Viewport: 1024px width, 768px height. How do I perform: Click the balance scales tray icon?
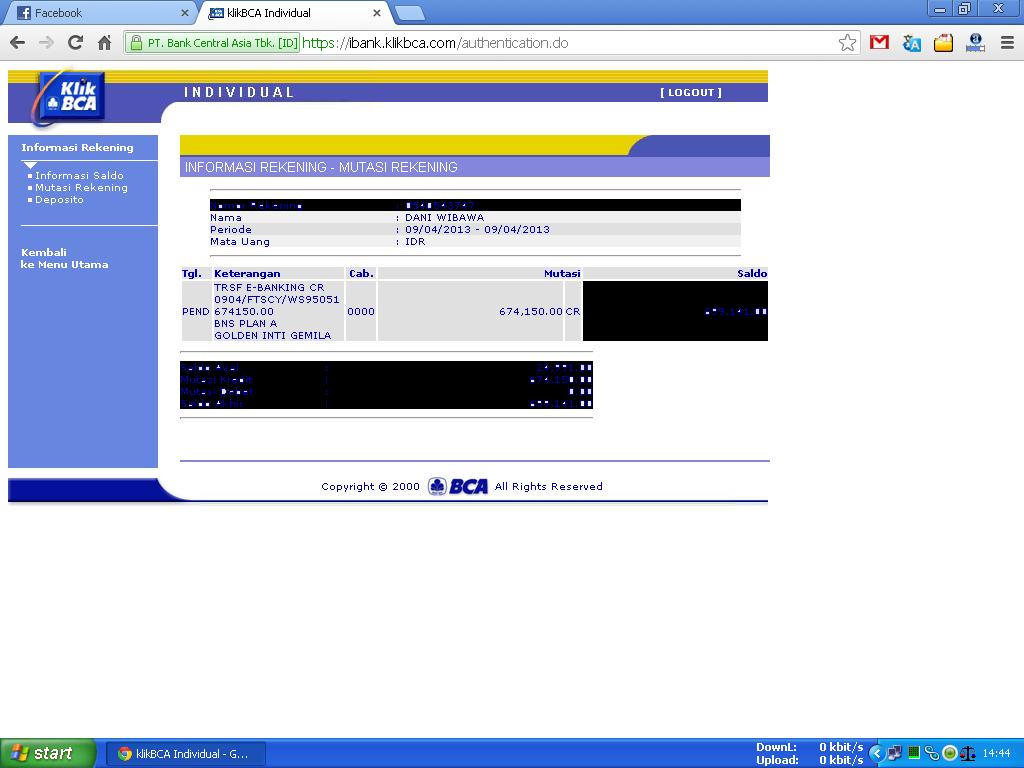pyautogui.click(x=968, y=754)
